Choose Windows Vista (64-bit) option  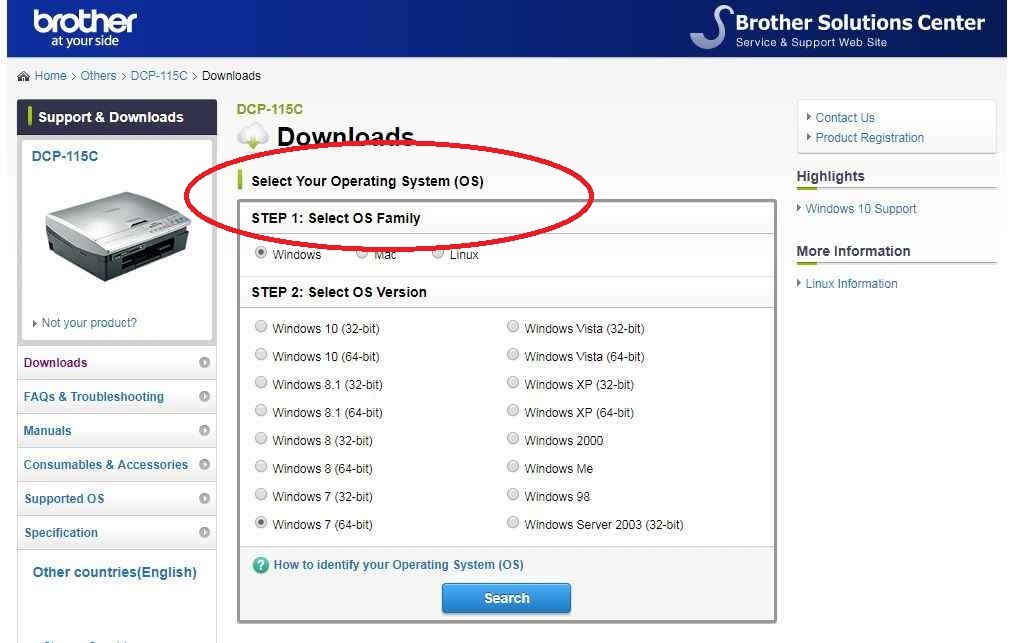pyautogui.click(x=513, y=354)
